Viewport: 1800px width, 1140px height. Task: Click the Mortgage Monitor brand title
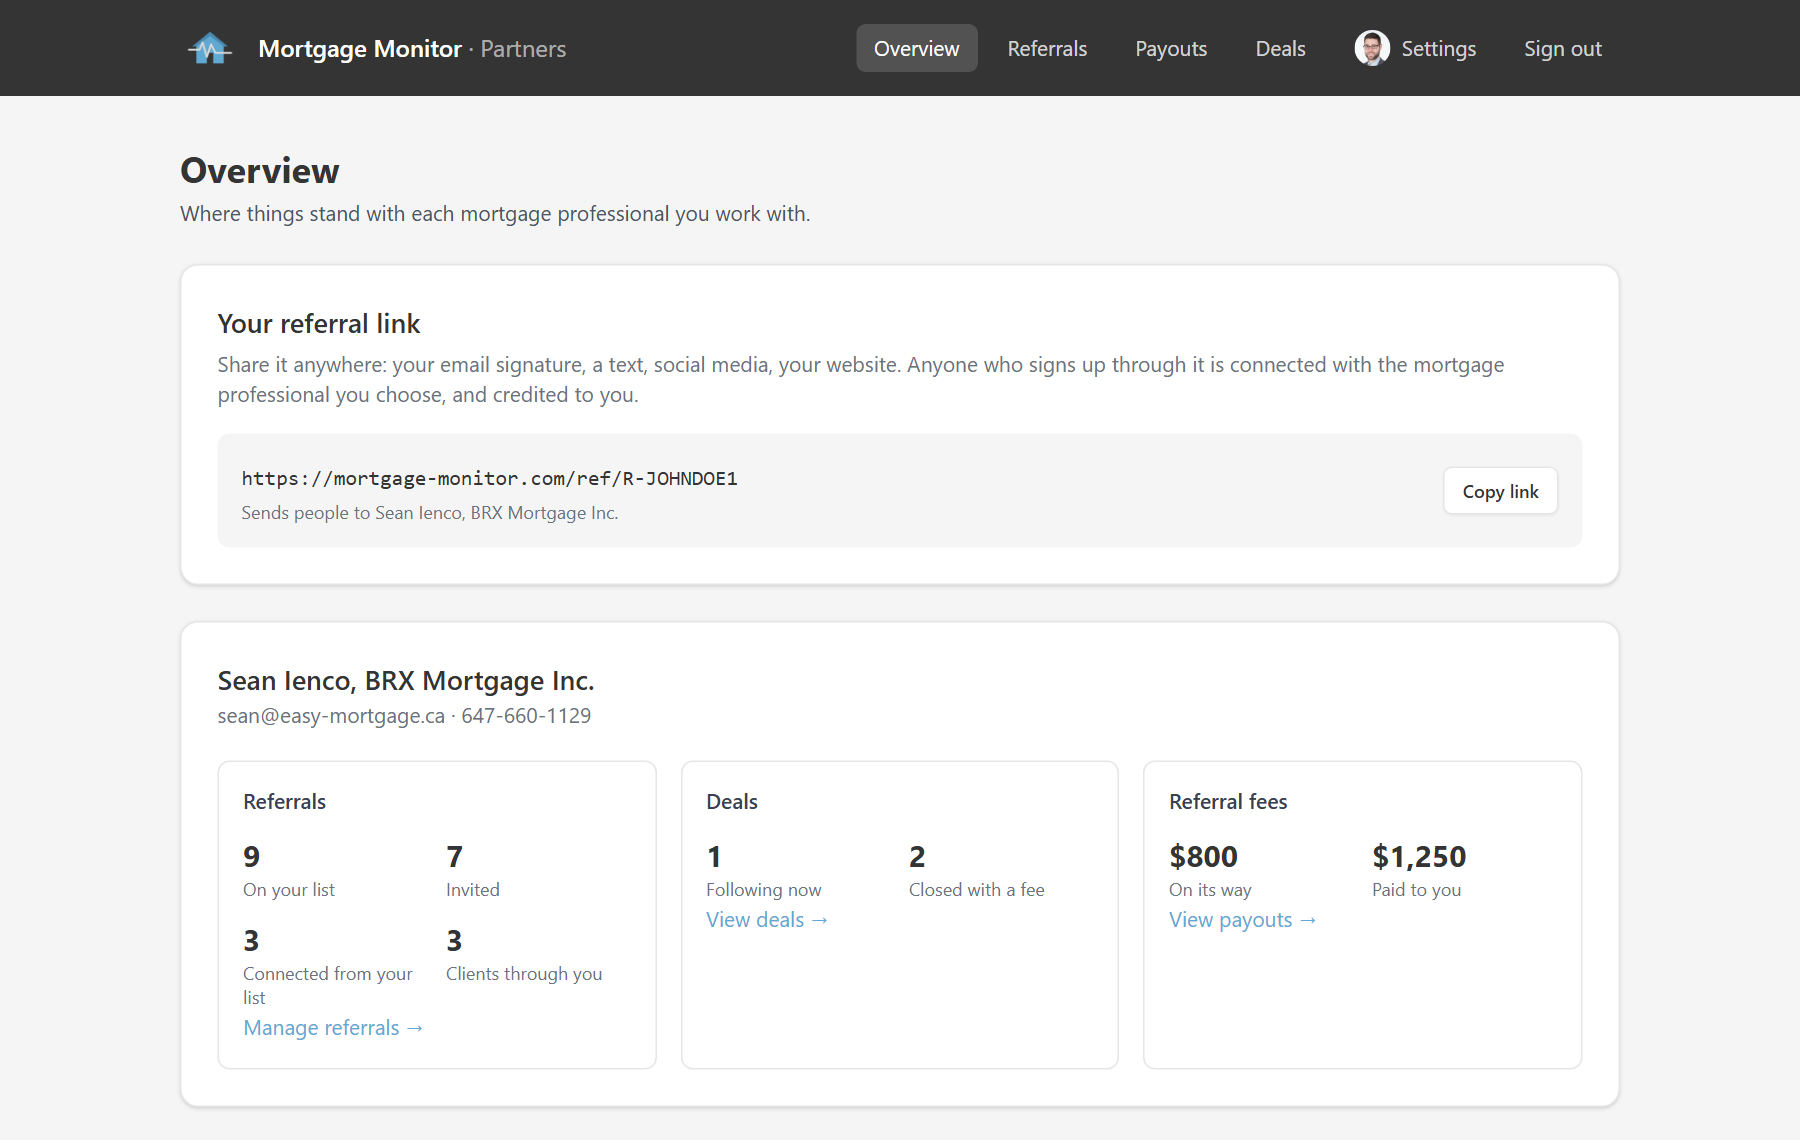point(360,48)
